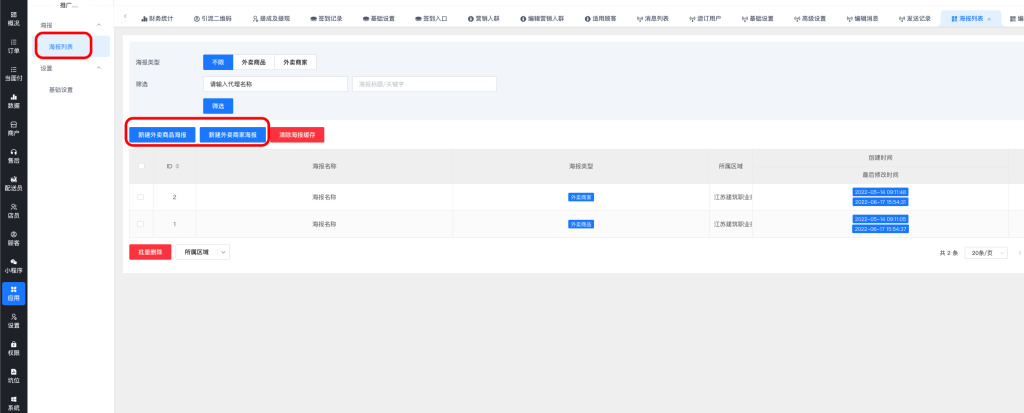Open 订单 in the left sidebar
The height and width of the screenshot is (413, 1024).
pyautogui.click(x=13, y=45)
